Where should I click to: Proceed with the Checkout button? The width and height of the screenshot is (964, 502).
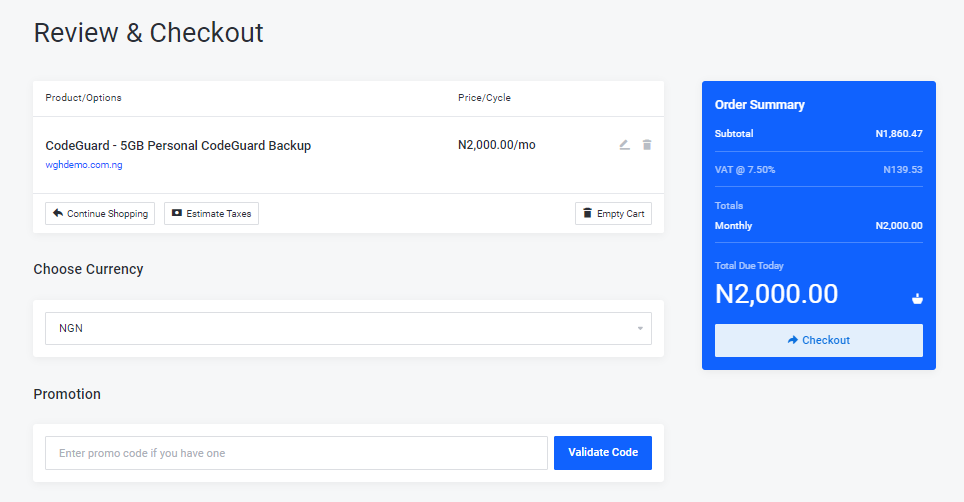pos(818,340)
